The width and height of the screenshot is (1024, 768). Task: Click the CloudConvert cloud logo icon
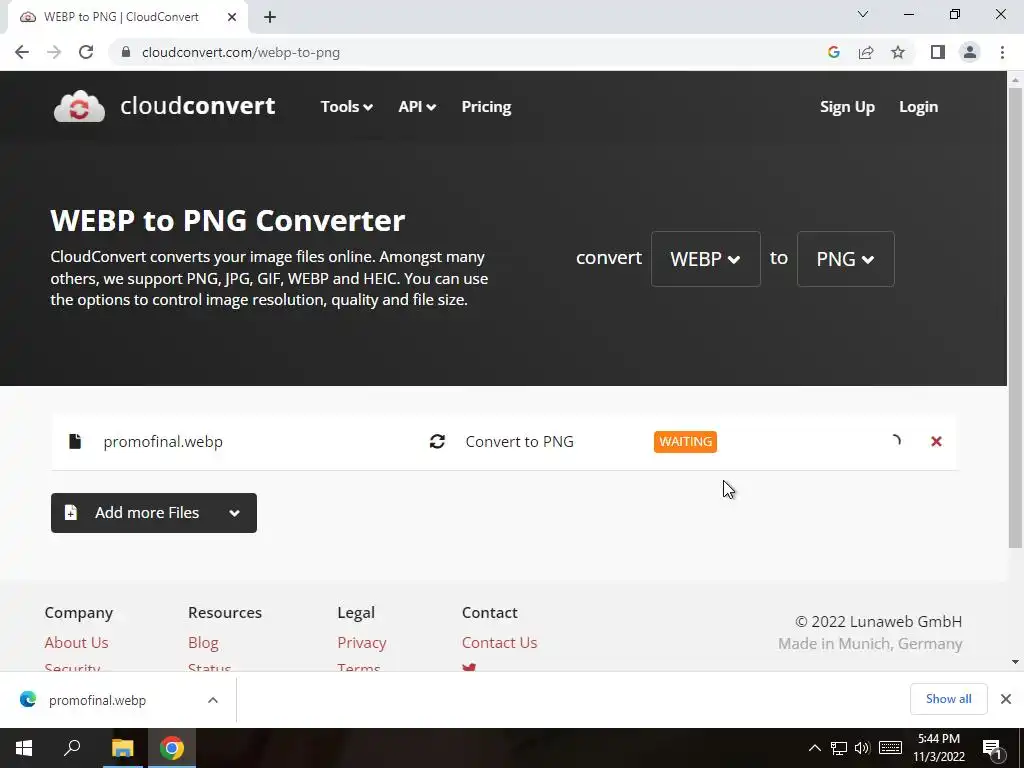point(79,106)
